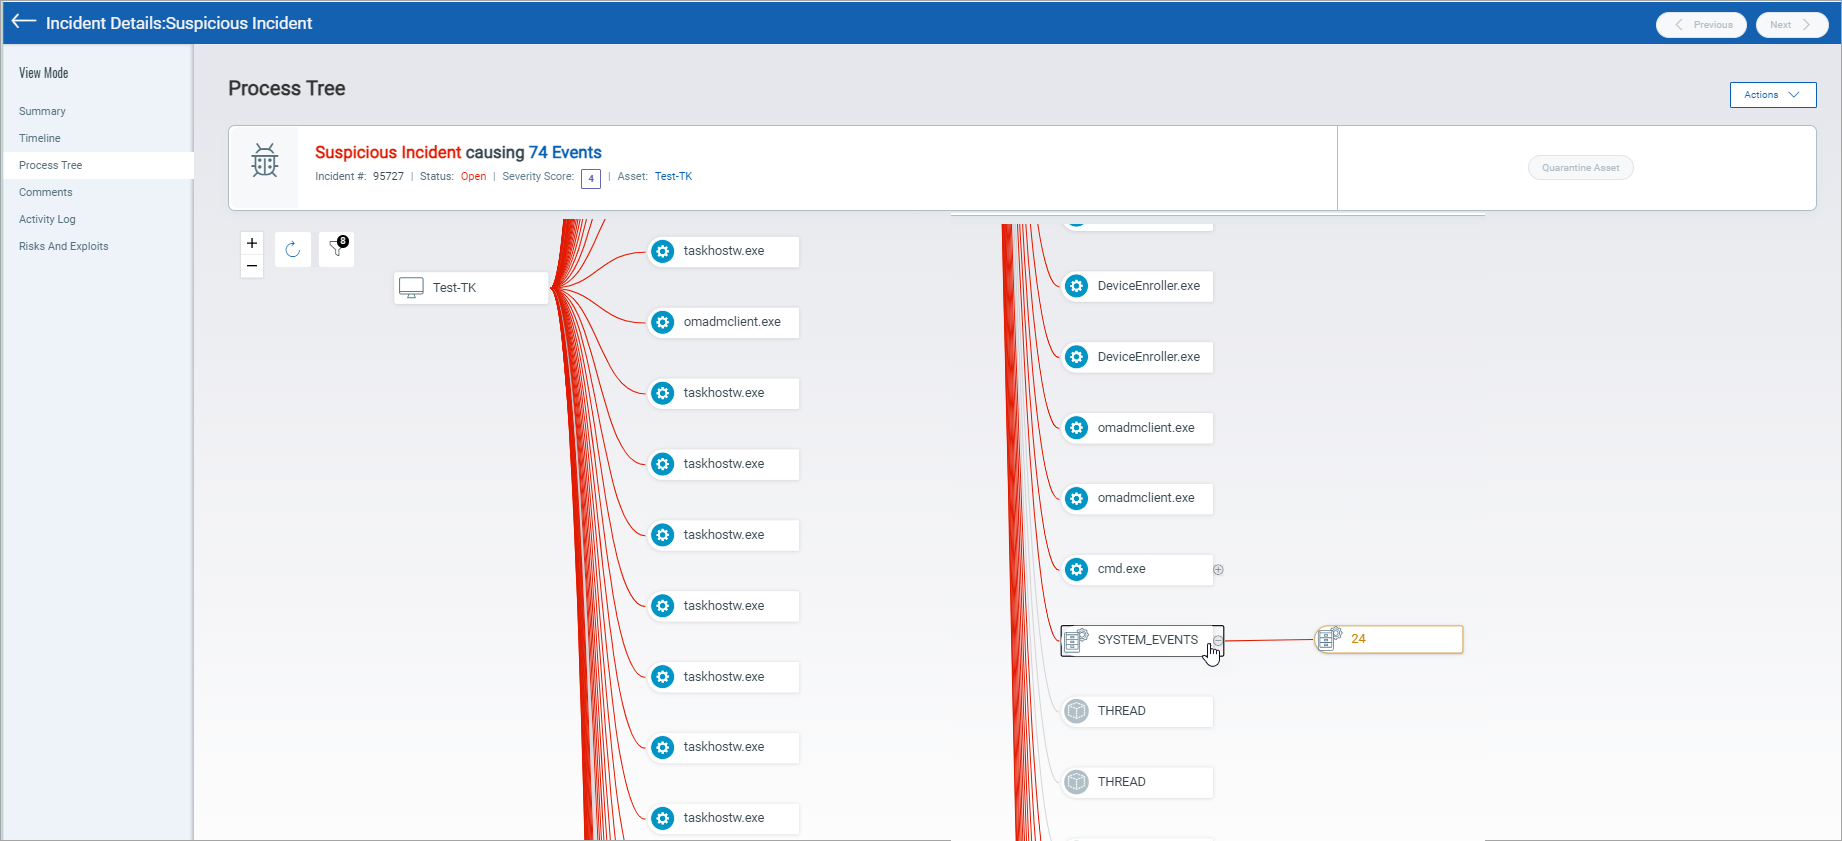
Task: Open the filter with badge icon
Action: pos(337,249)
